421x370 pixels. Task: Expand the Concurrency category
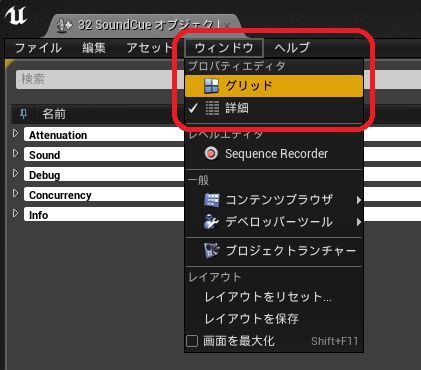pos(15,193)
